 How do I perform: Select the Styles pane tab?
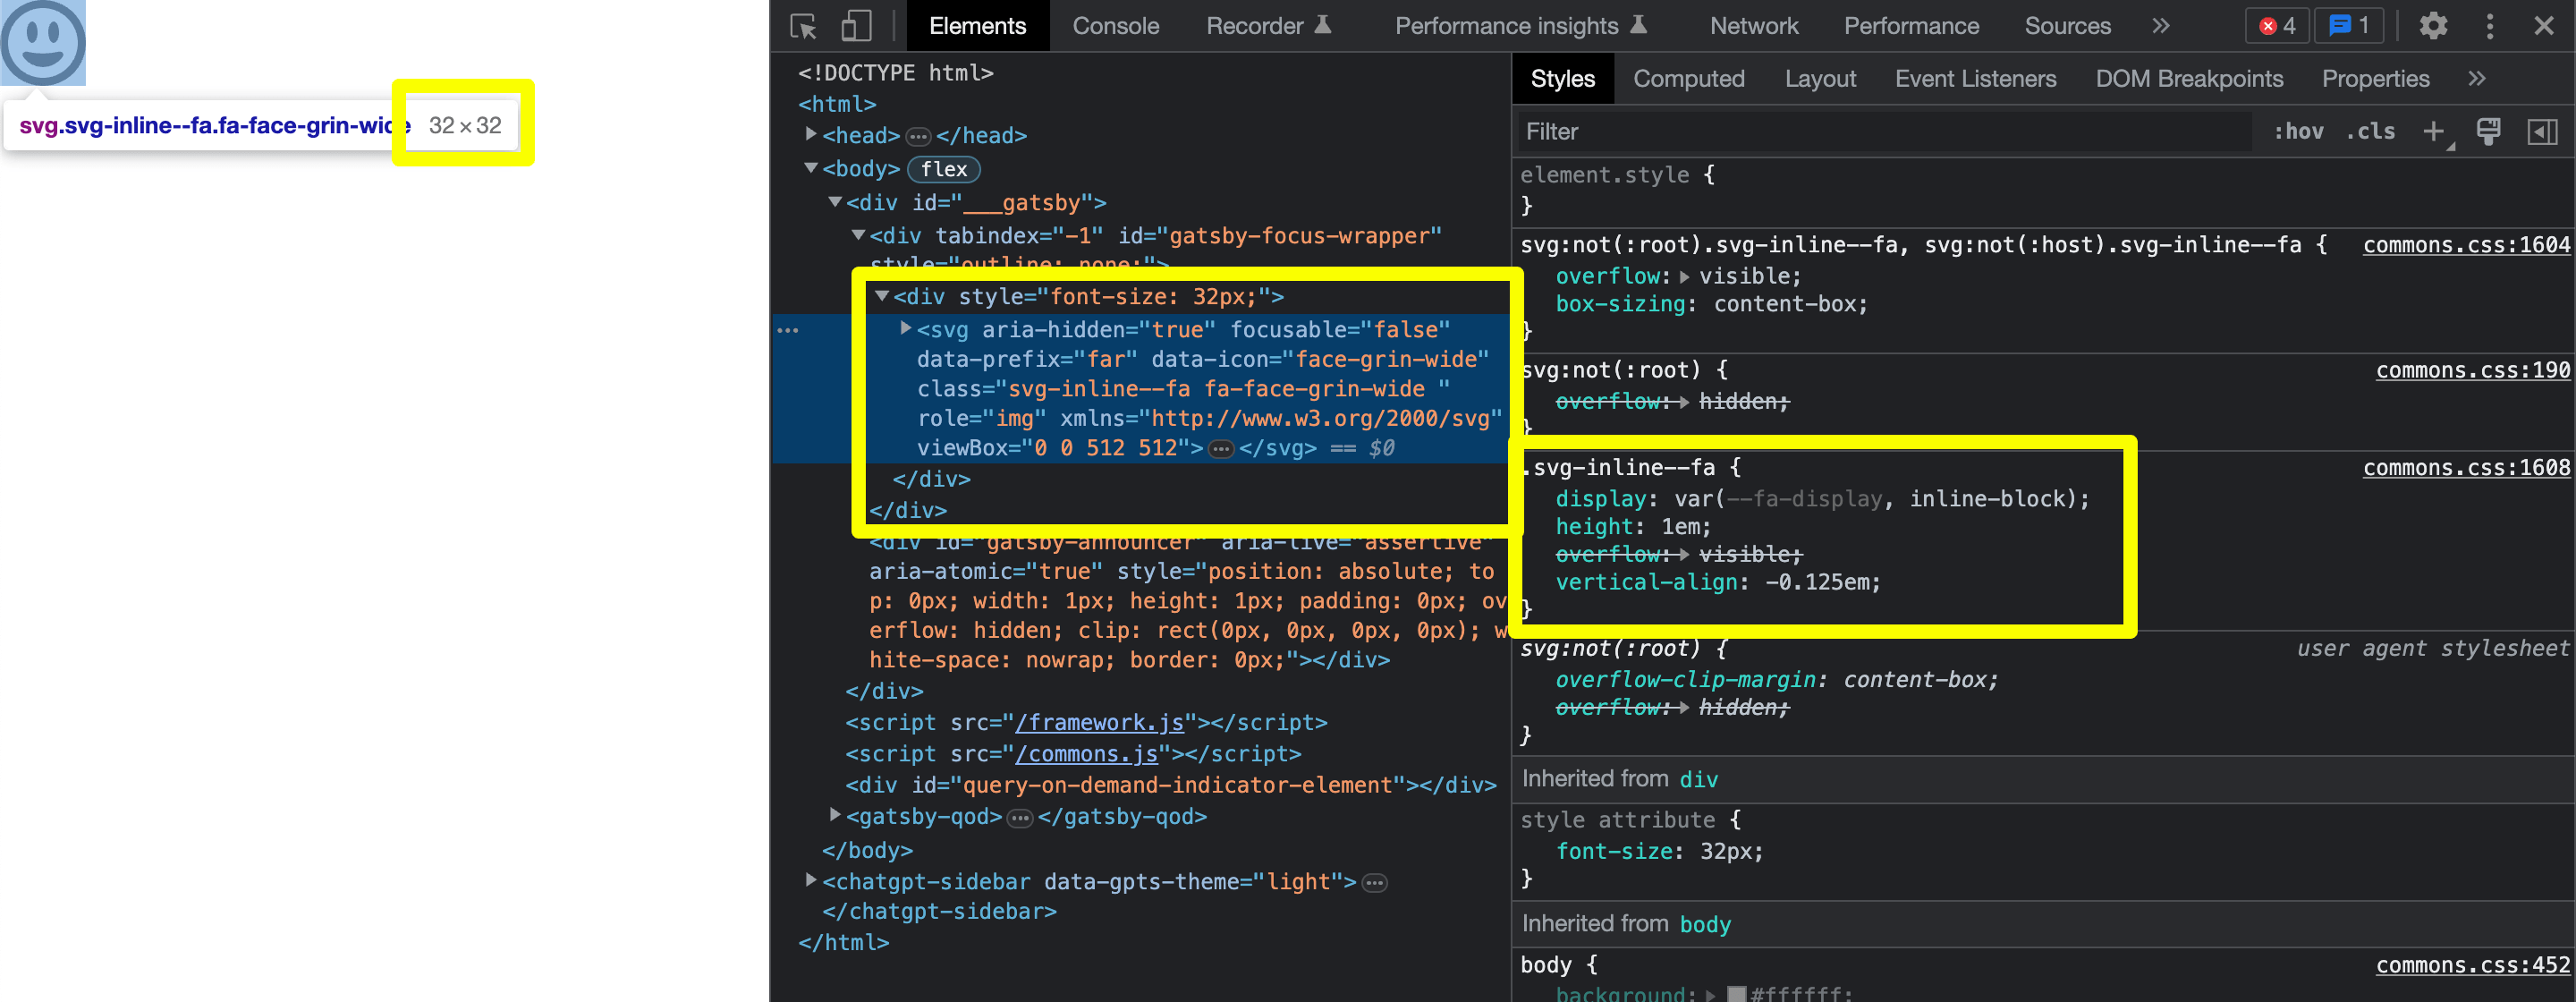(x=1562, y=79)
